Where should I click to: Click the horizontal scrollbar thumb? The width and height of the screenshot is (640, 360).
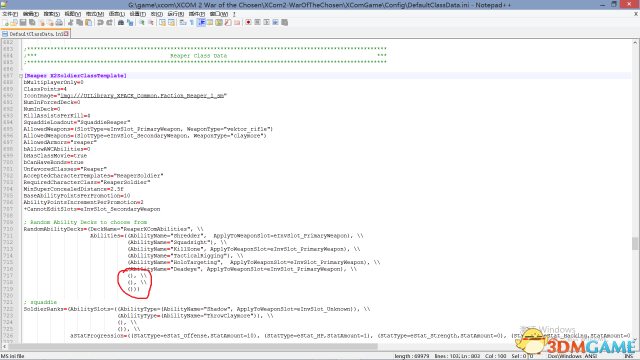coord(194,347)
